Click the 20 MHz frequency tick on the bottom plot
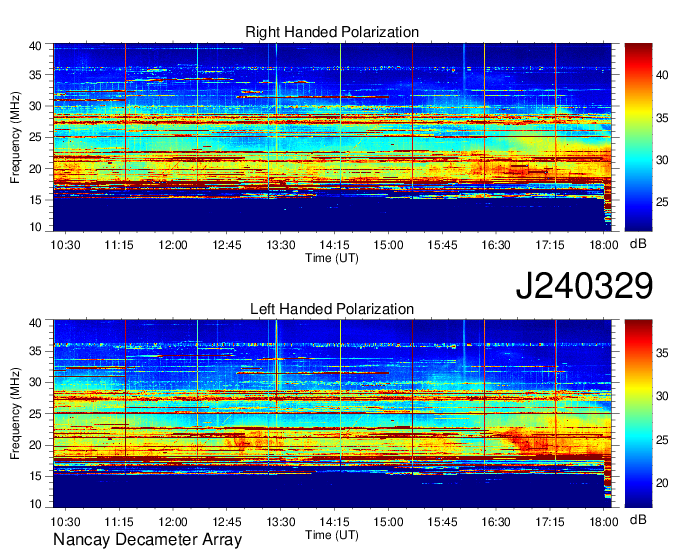 pos(35,445)
